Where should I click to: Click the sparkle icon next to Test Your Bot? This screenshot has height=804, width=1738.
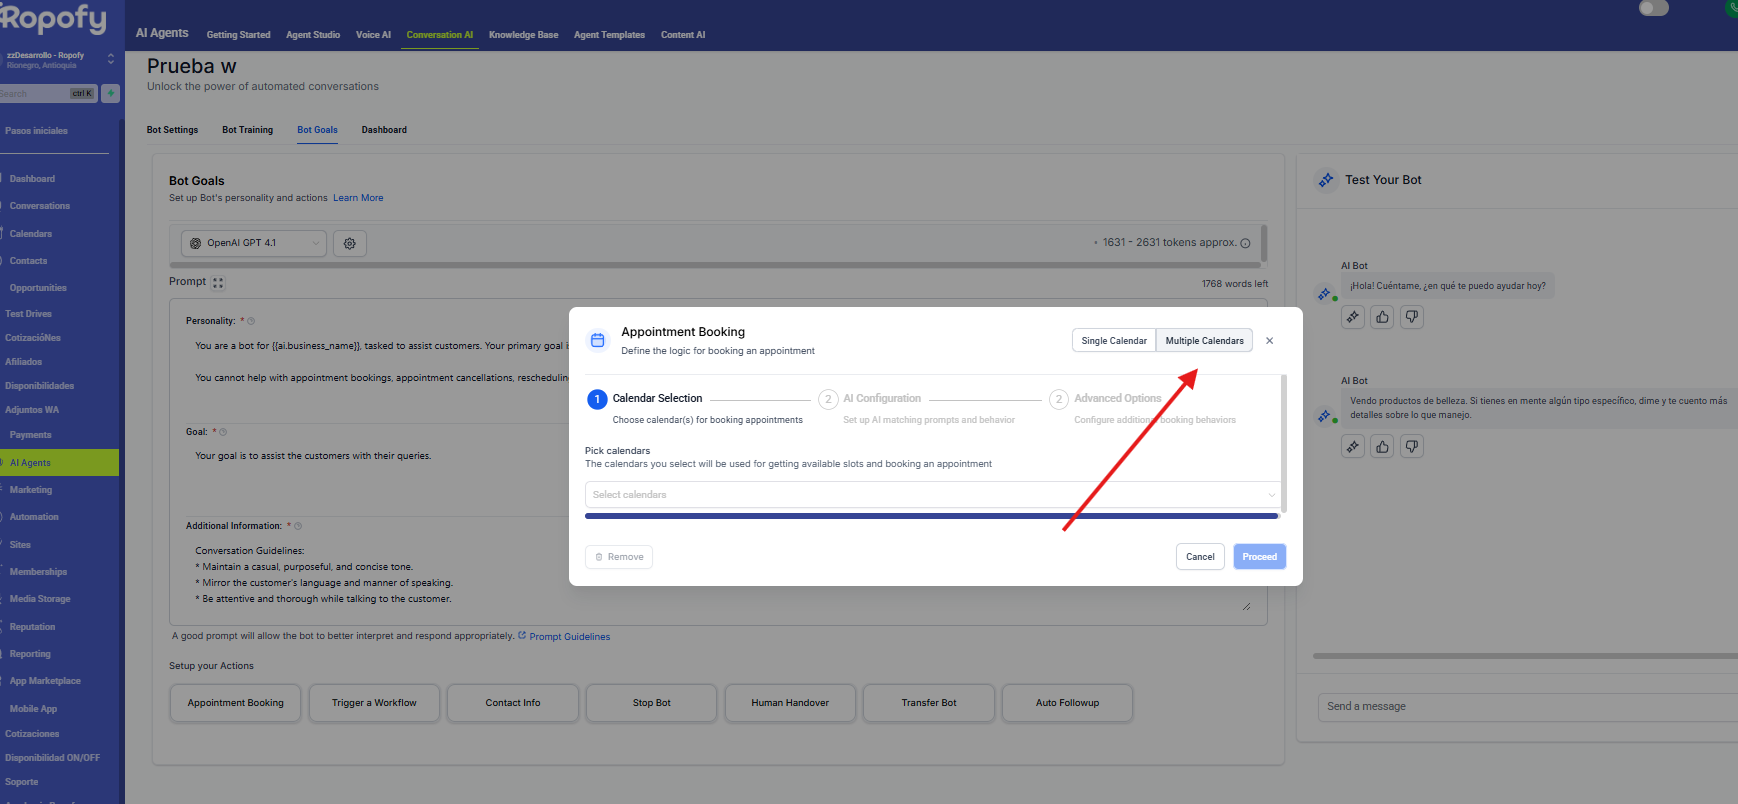tap(1326, 180)
